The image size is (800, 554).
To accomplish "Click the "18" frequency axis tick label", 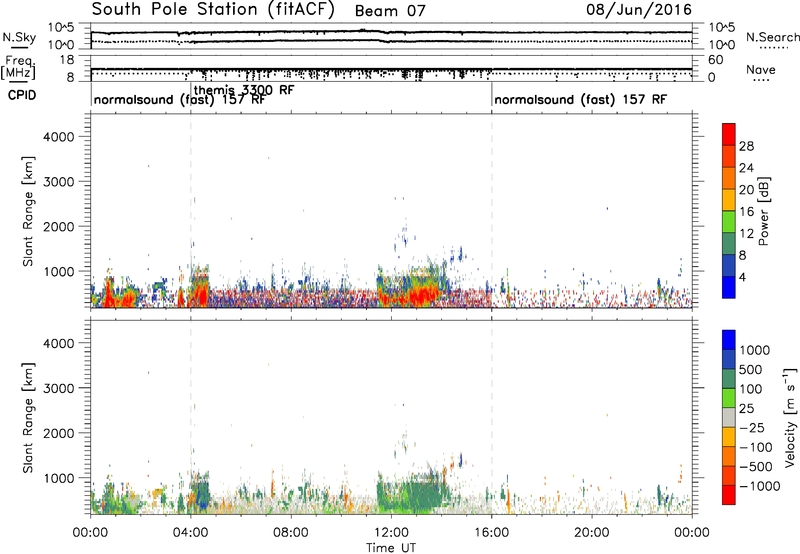I will (x=67, y=60).
